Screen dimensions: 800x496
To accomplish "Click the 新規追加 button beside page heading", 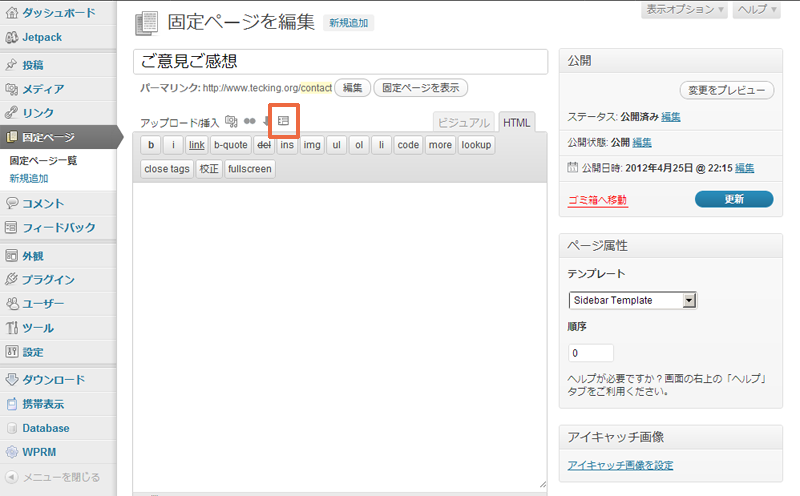I will pyautogui.click(x=348, y=23).
